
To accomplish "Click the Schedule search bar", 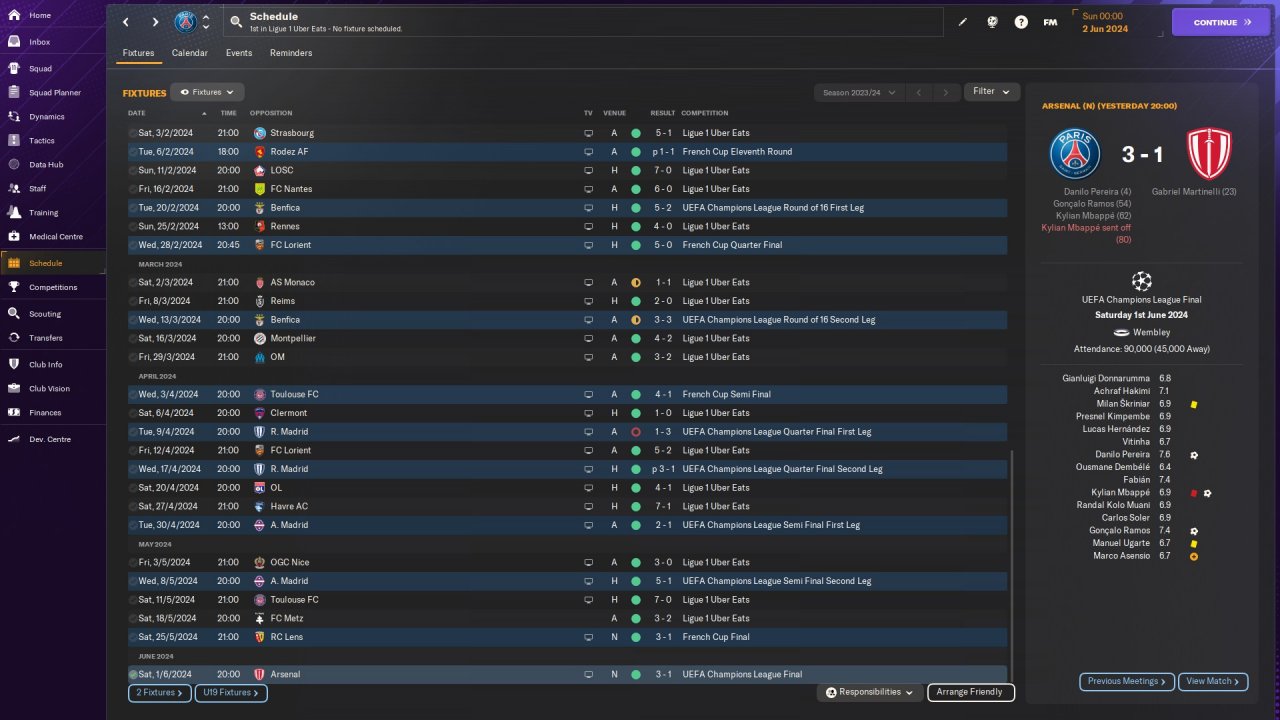I will coord(584,22).
